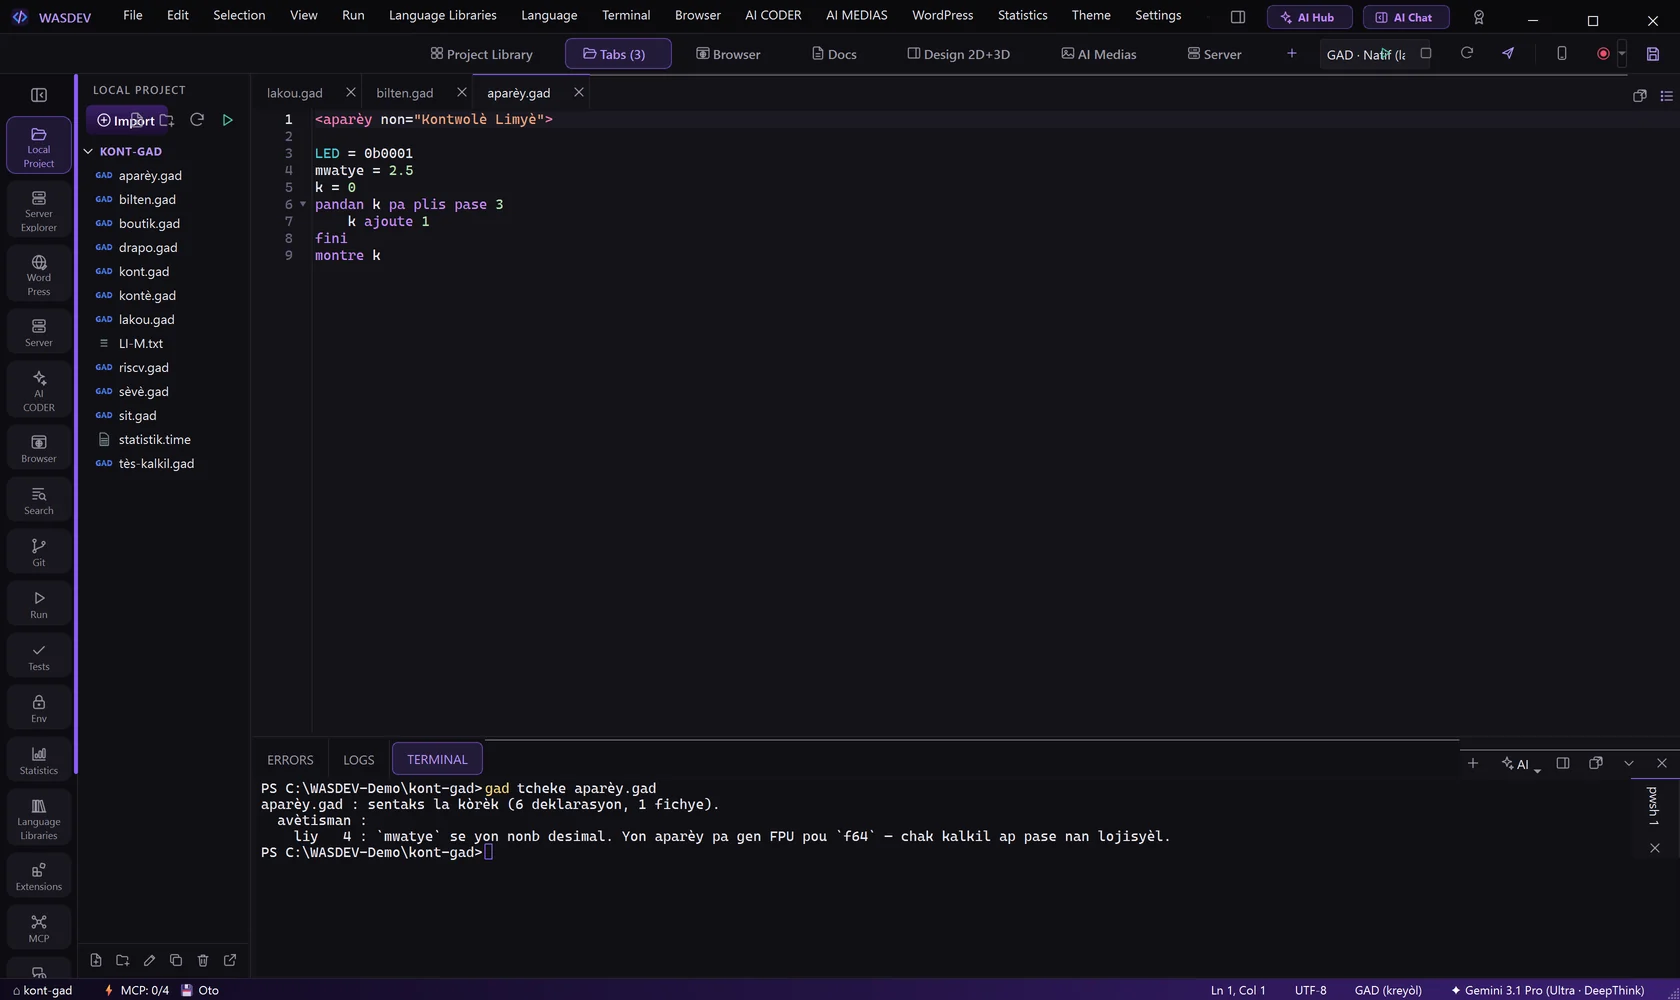Open the record options dropdown arrow

click(x=1622, y=54)
